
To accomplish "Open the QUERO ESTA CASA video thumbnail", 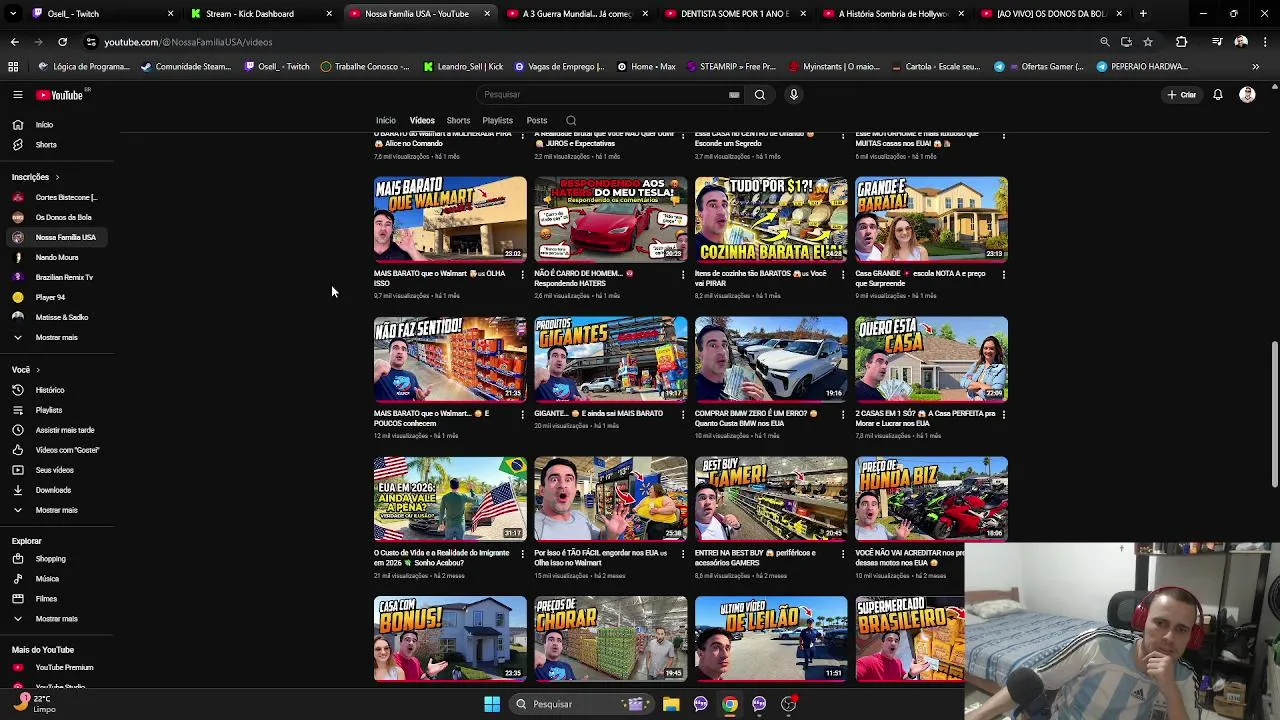I will 931,359.
